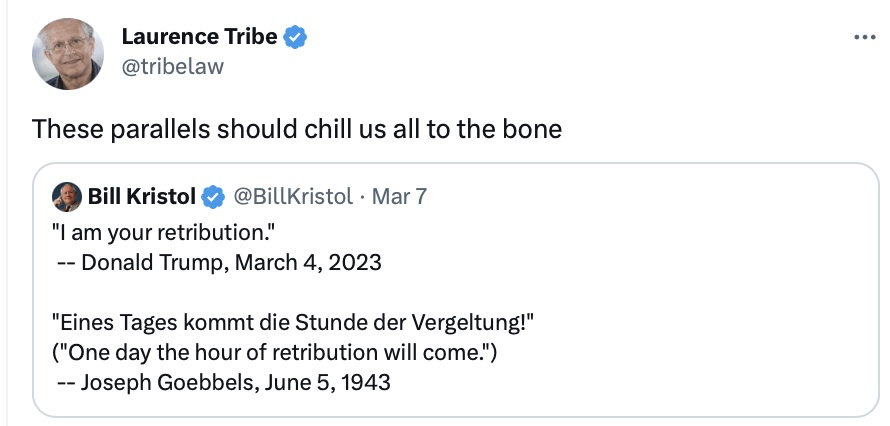Click Bill Kristol's small avatar
Image resolution: width=890 pixels, height=426 pixels.
[67, 196]
